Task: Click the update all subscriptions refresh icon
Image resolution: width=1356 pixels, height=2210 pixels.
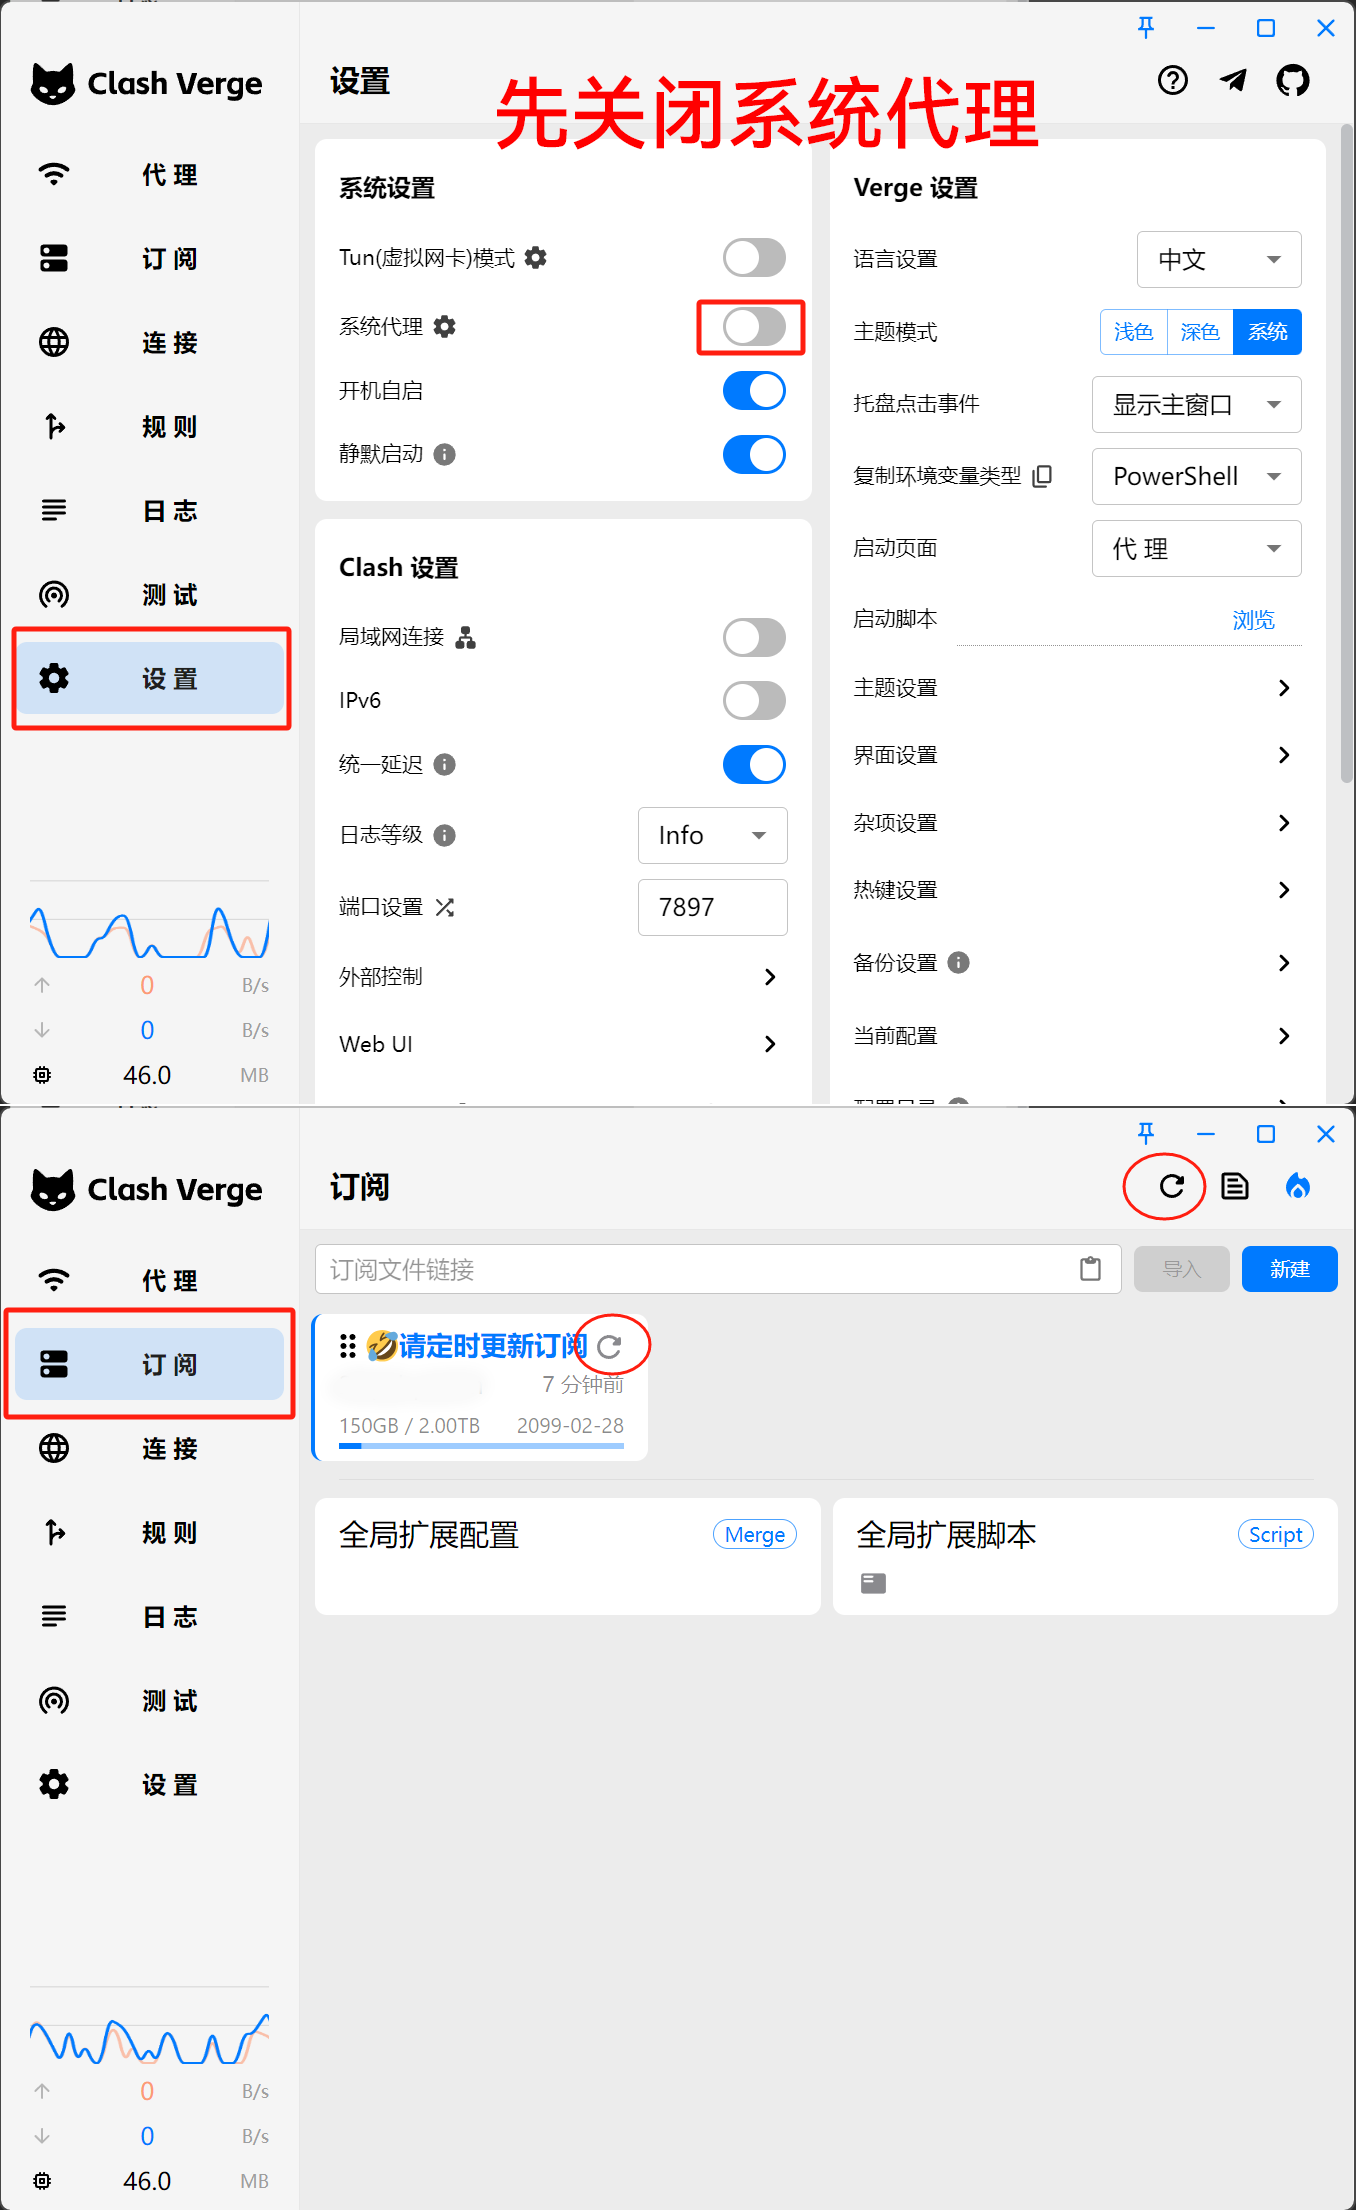Action: tap(1171, 1187)
